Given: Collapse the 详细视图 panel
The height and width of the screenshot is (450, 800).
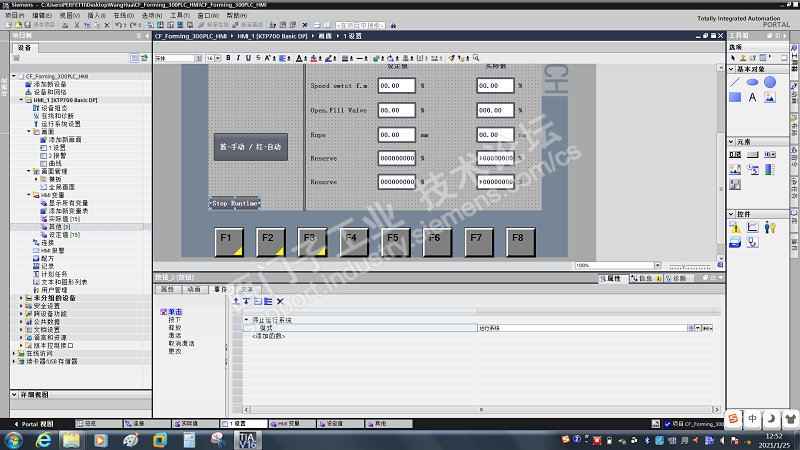Looking at the screenshot, I should [x=14, y=394].
